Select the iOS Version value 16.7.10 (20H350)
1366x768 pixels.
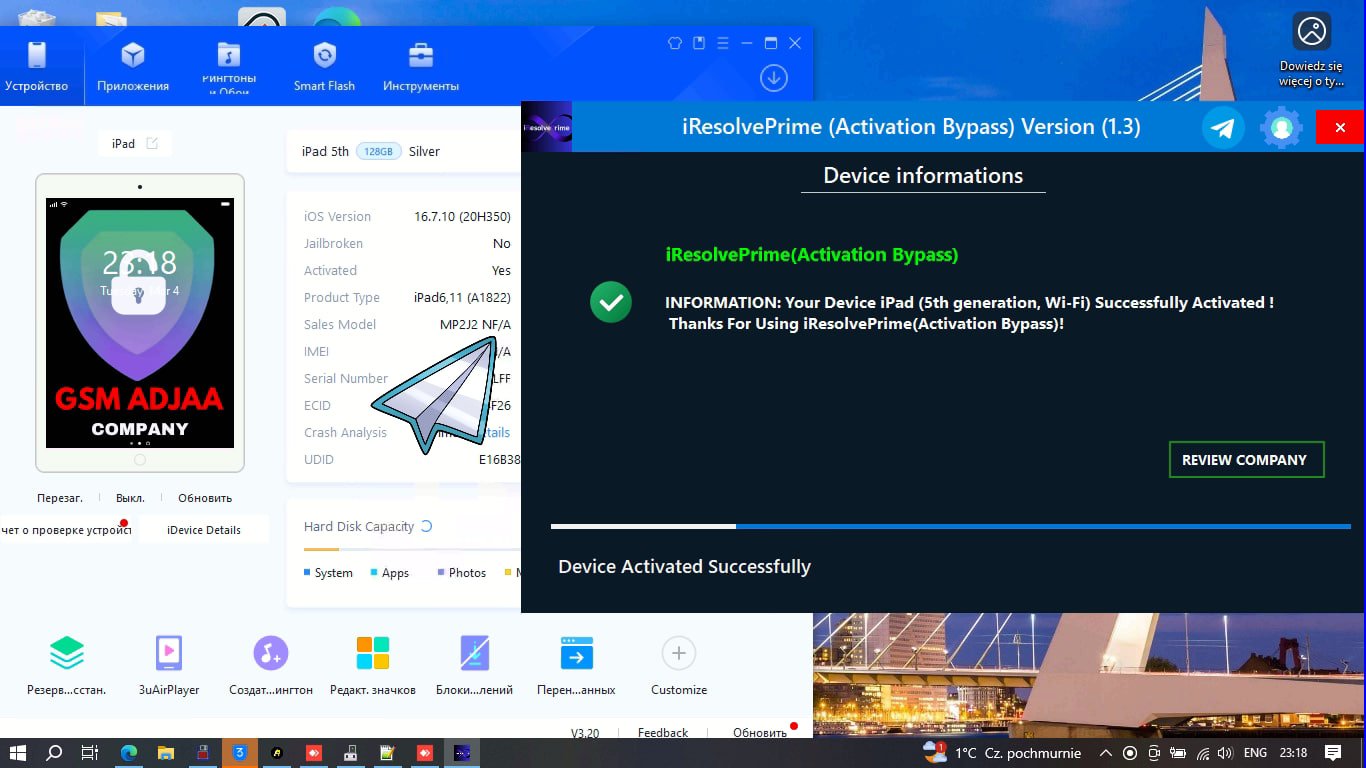tap(462, 216)
